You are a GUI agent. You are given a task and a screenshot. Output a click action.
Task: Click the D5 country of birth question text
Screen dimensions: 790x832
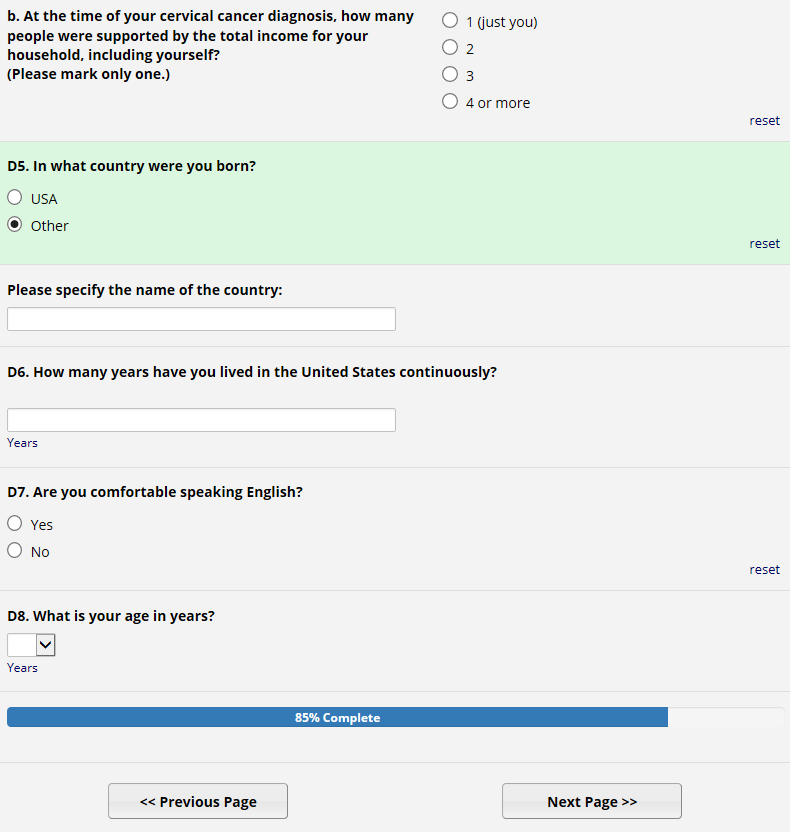pyautogui.click(x=131, y=166)
